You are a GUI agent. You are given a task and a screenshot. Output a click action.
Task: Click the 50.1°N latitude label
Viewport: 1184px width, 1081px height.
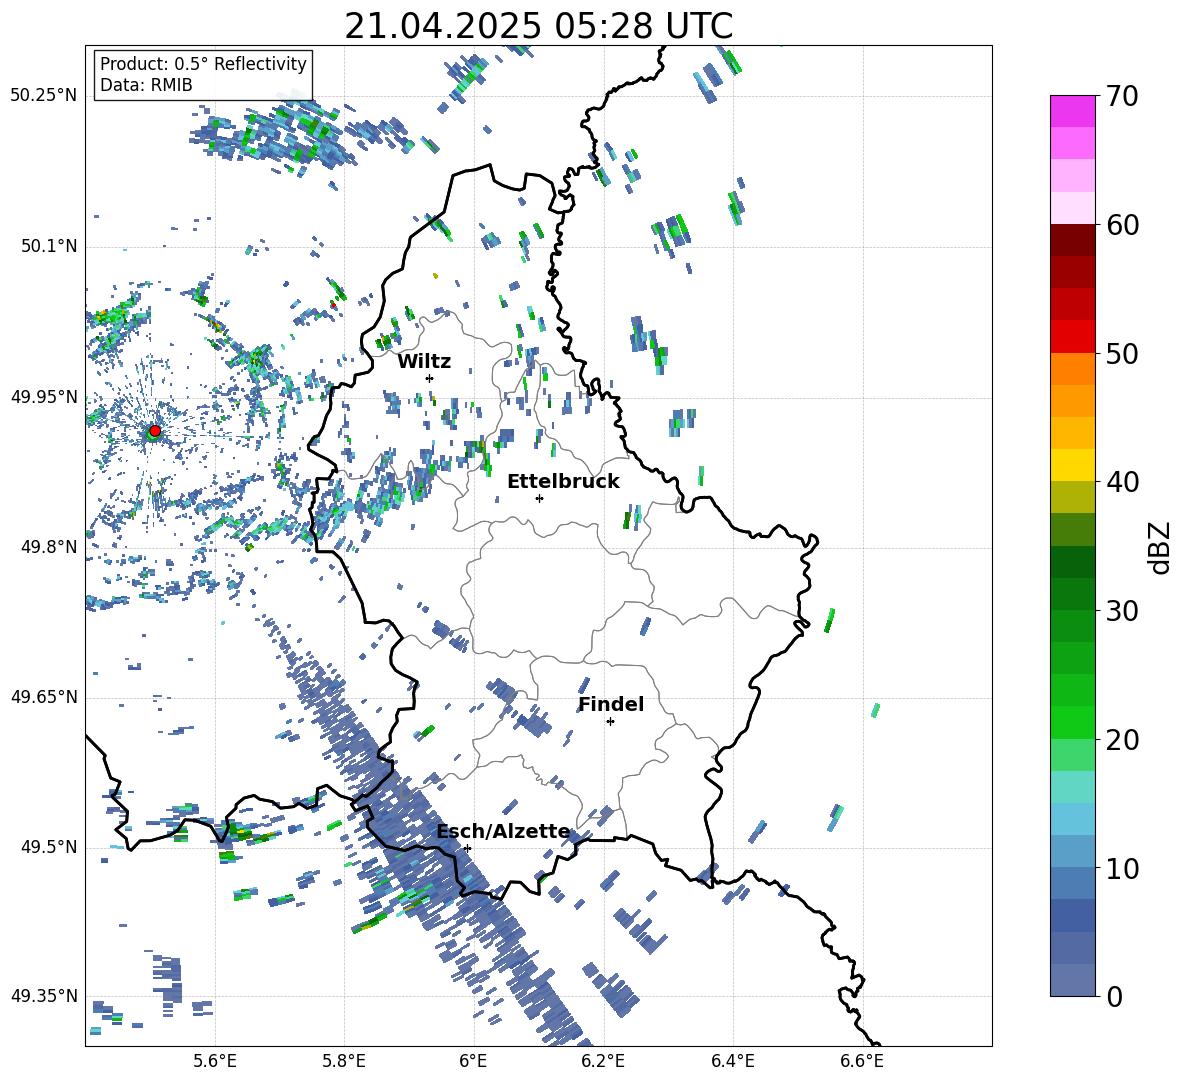[48, 247]
